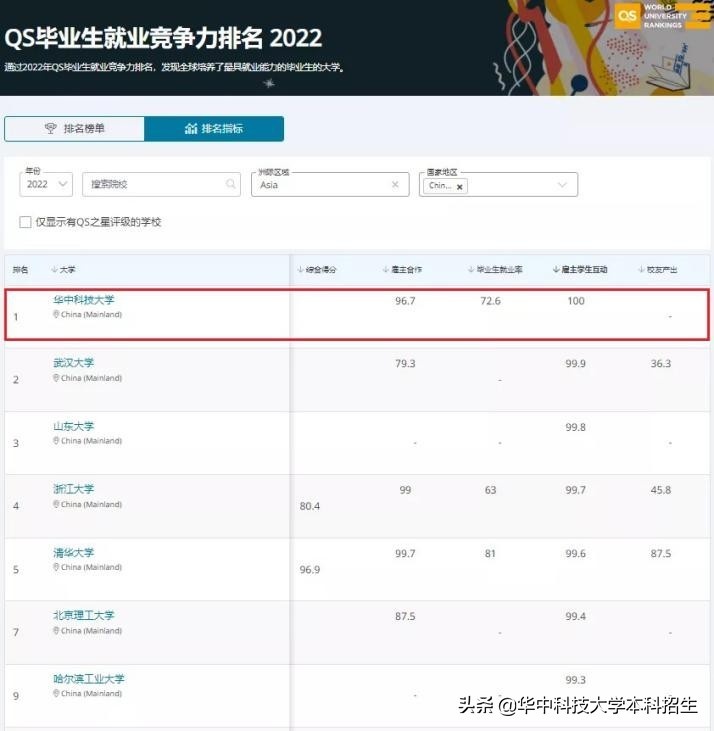The image size is (714, 731).
Task: Expand the 国家地区 dropdown arrow
Action: pyautogui.click(x=563, y=185)
